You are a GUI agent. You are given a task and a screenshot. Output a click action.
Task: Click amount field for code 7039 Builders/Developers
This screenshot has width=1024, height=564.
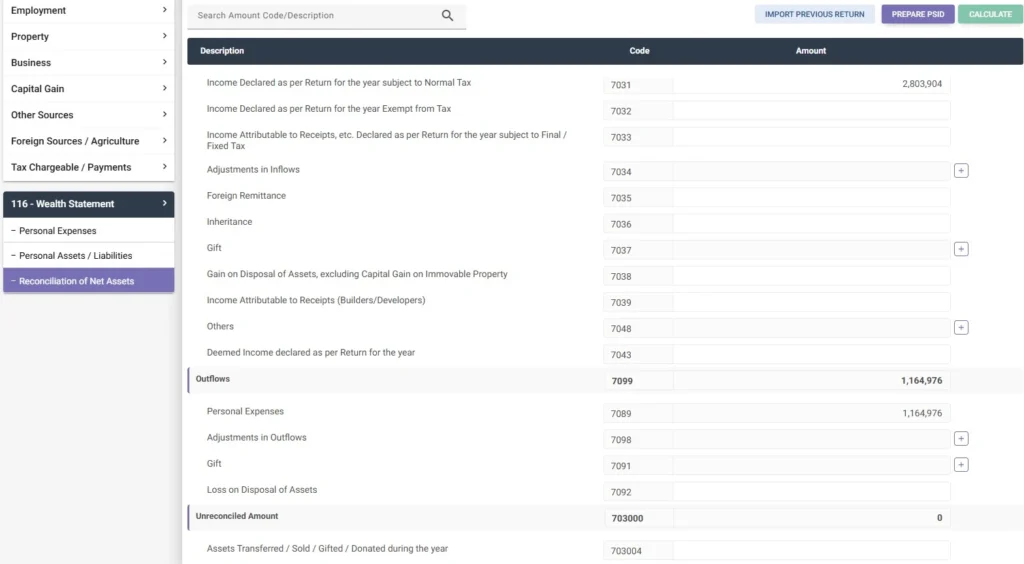[811, 302]
